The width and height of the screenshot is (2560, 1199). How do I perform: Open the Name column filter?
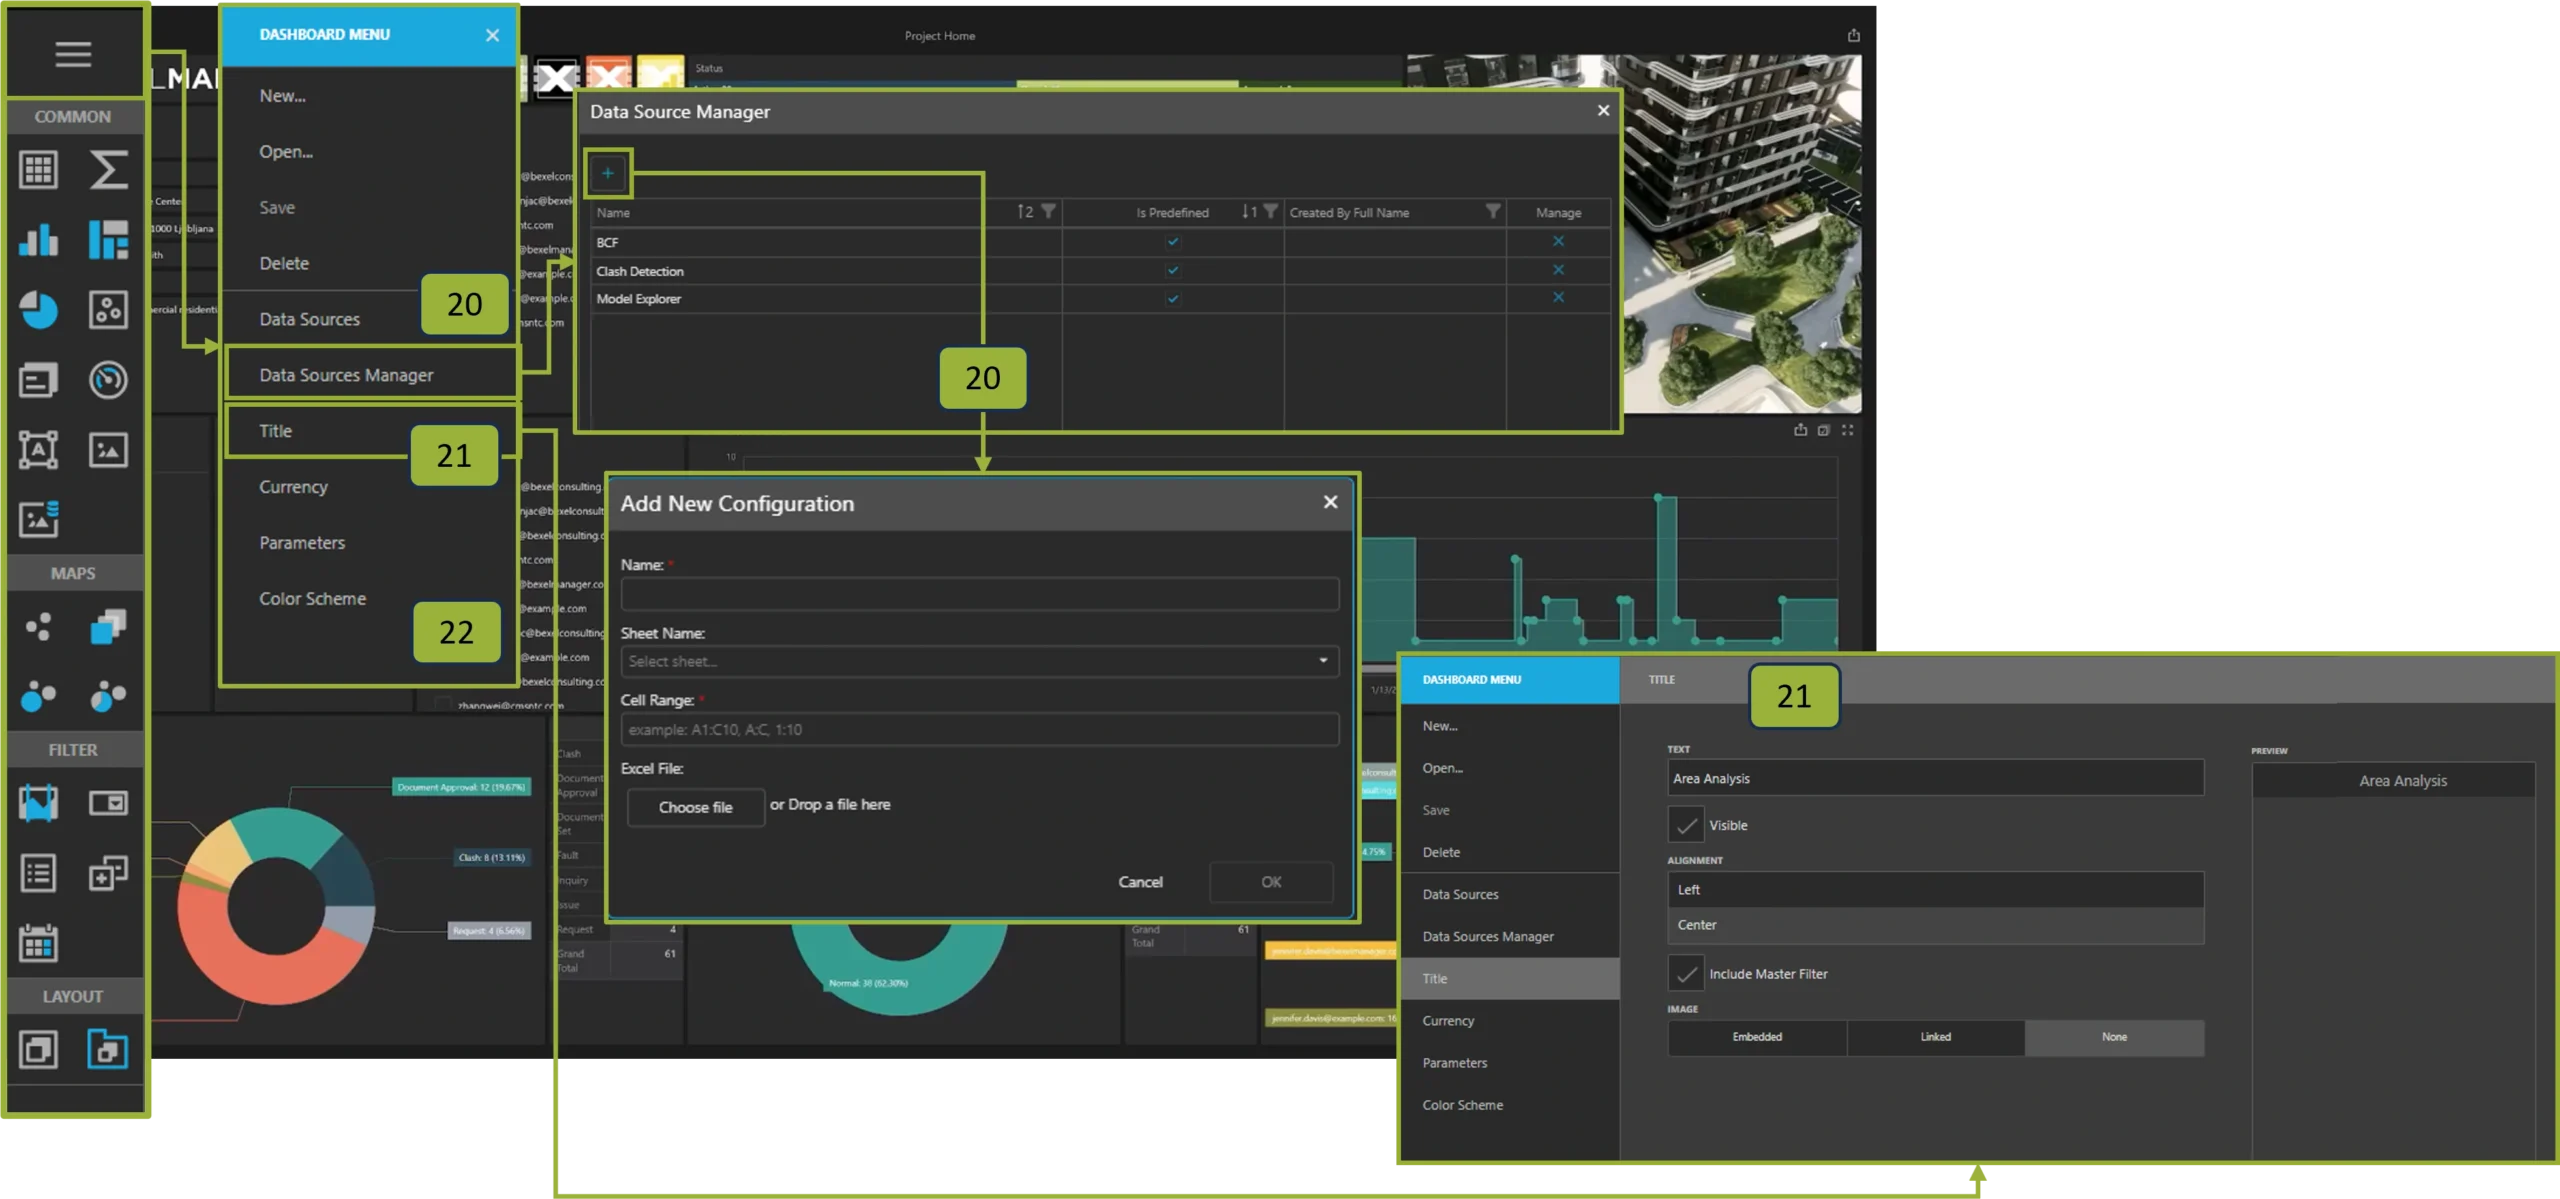(1048, 212)
